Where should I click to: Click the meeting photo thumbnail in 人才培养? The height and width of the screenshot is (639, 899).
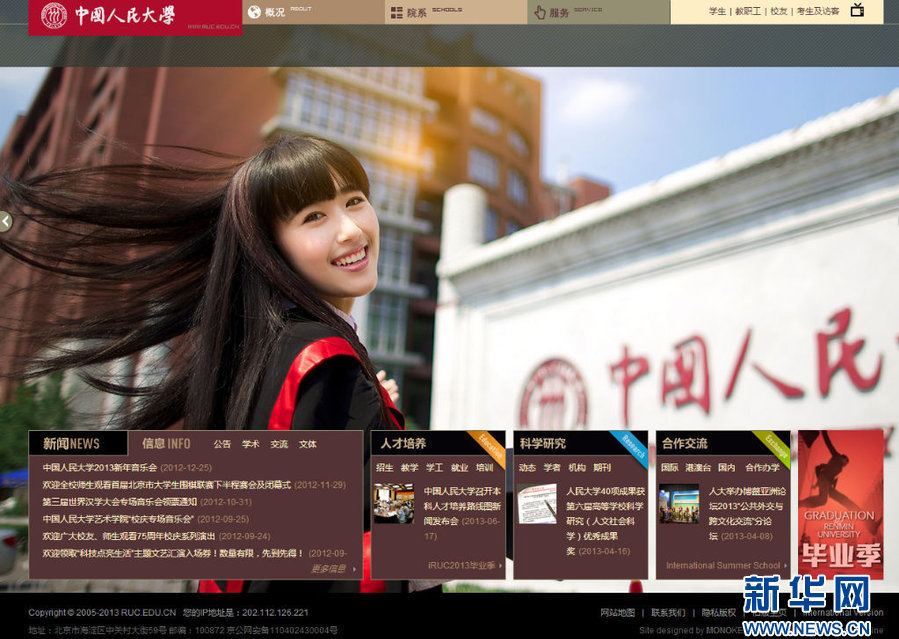393,503
